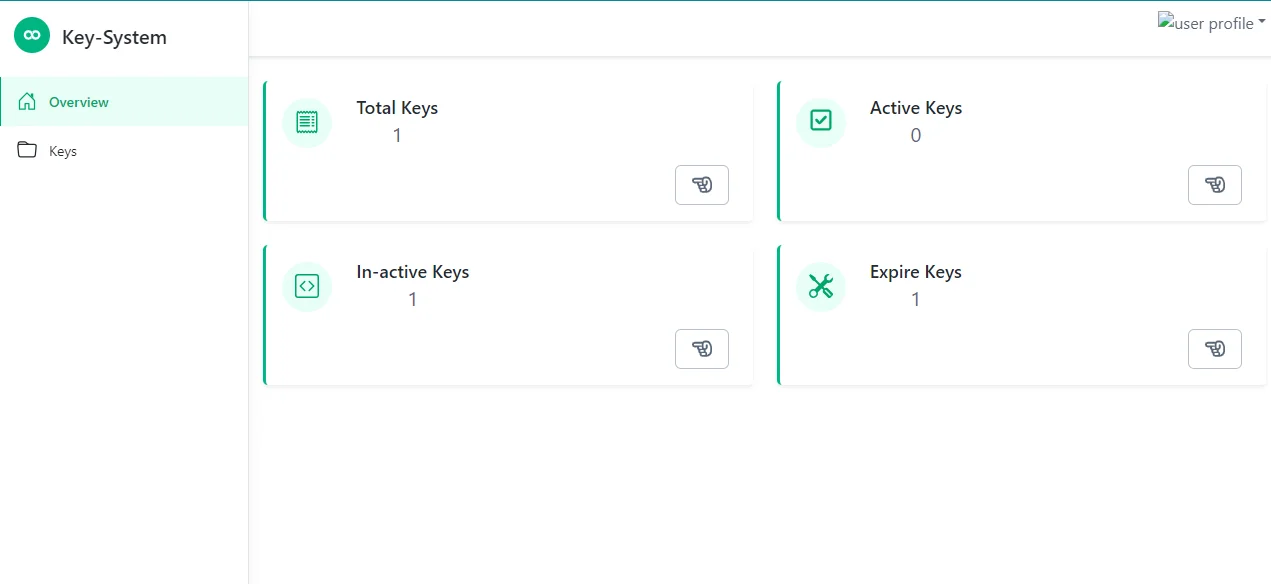Click the Active Keys count value 0
This screenshot has width=1271, height=584.
pos(915,135)
